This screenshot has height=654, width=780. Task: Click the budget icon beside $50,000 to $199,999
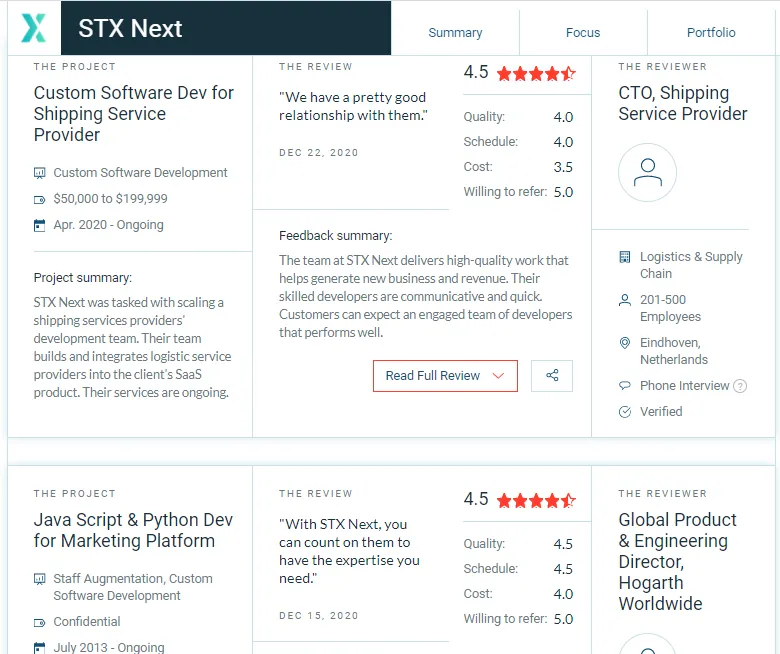(x=39, y=199)
